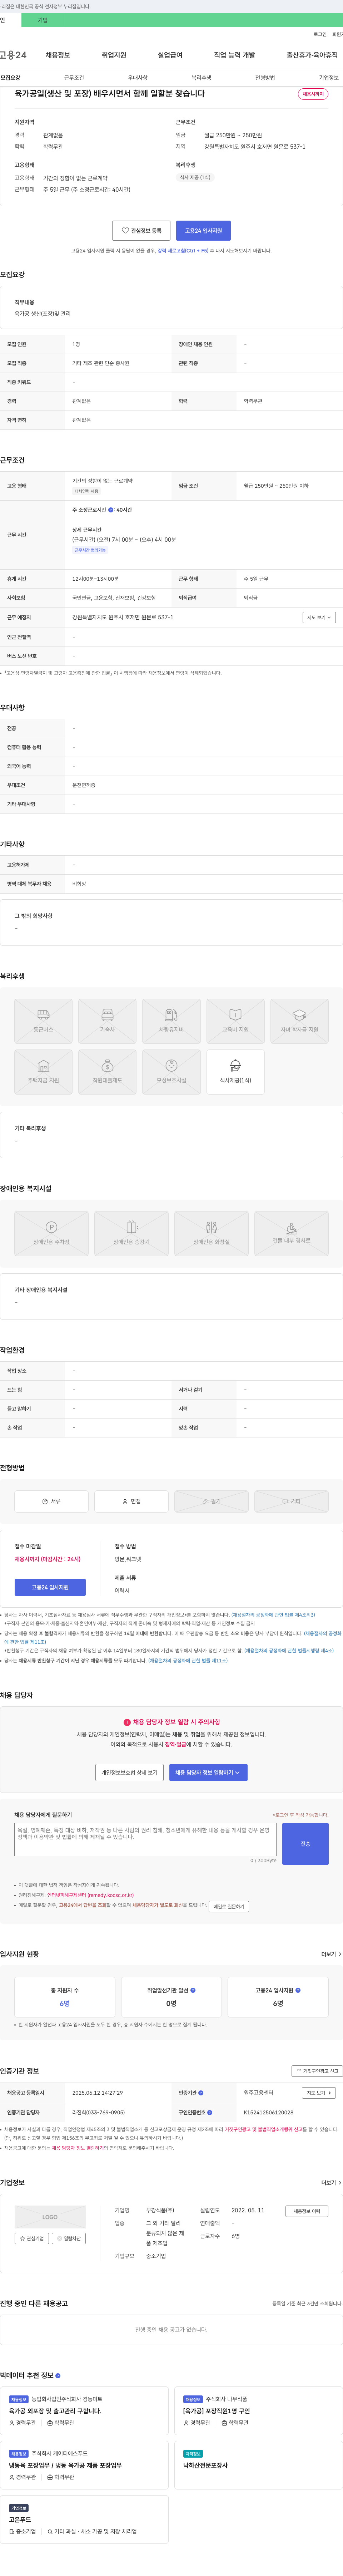Open the 취업지원 main menu
Screen dimensions: 343x2576
114,55
